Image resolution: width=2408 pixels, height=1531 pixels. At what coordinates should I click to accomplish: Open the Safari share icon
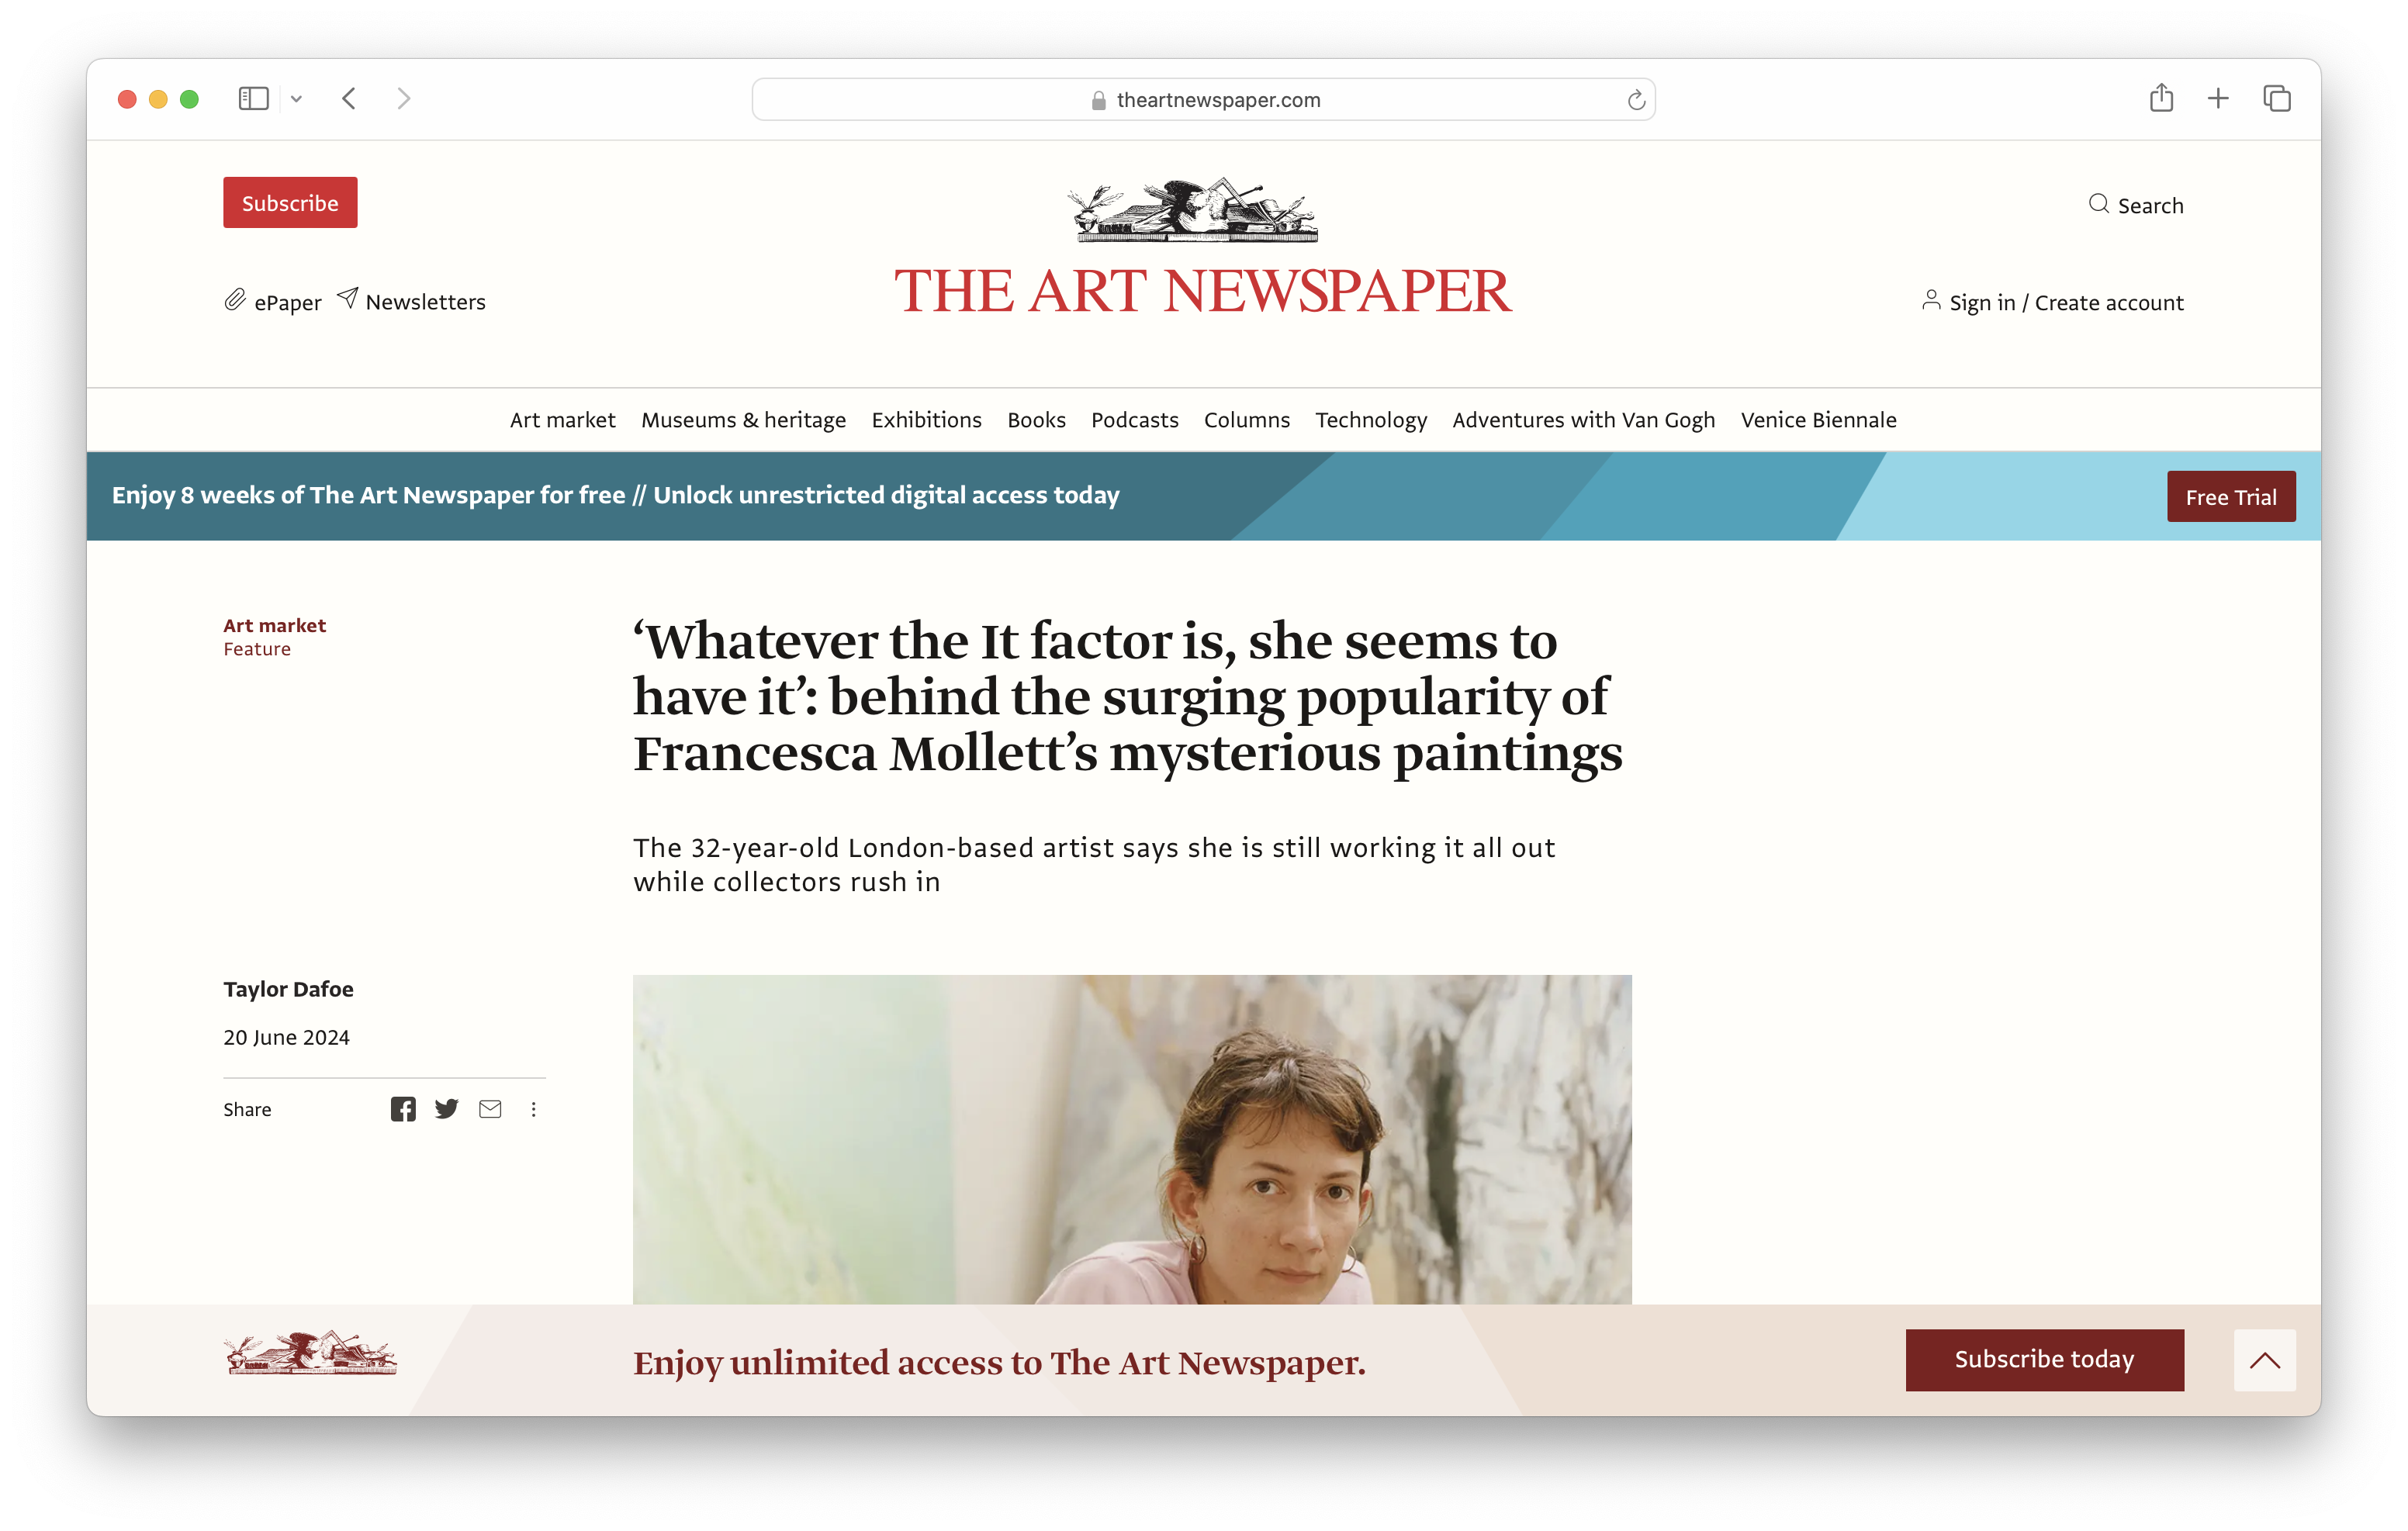pyautogui.click(x=2161, y=97)
